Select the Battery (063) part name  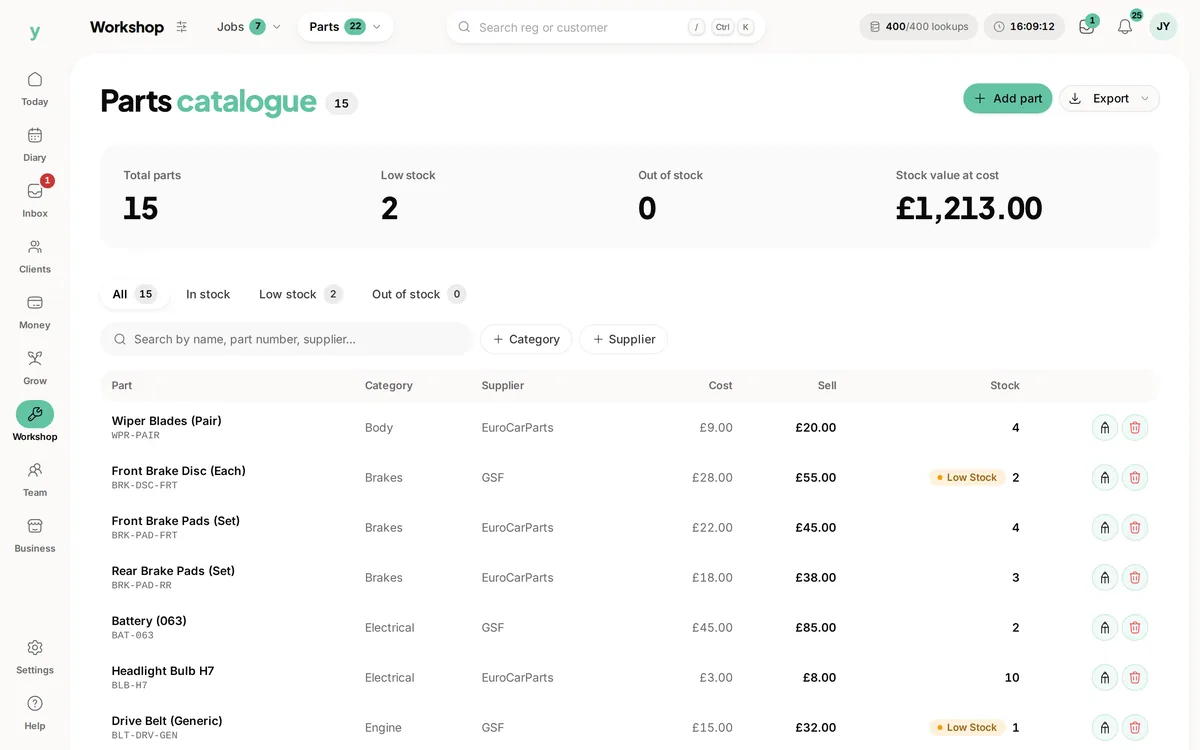tap(149, 621)
